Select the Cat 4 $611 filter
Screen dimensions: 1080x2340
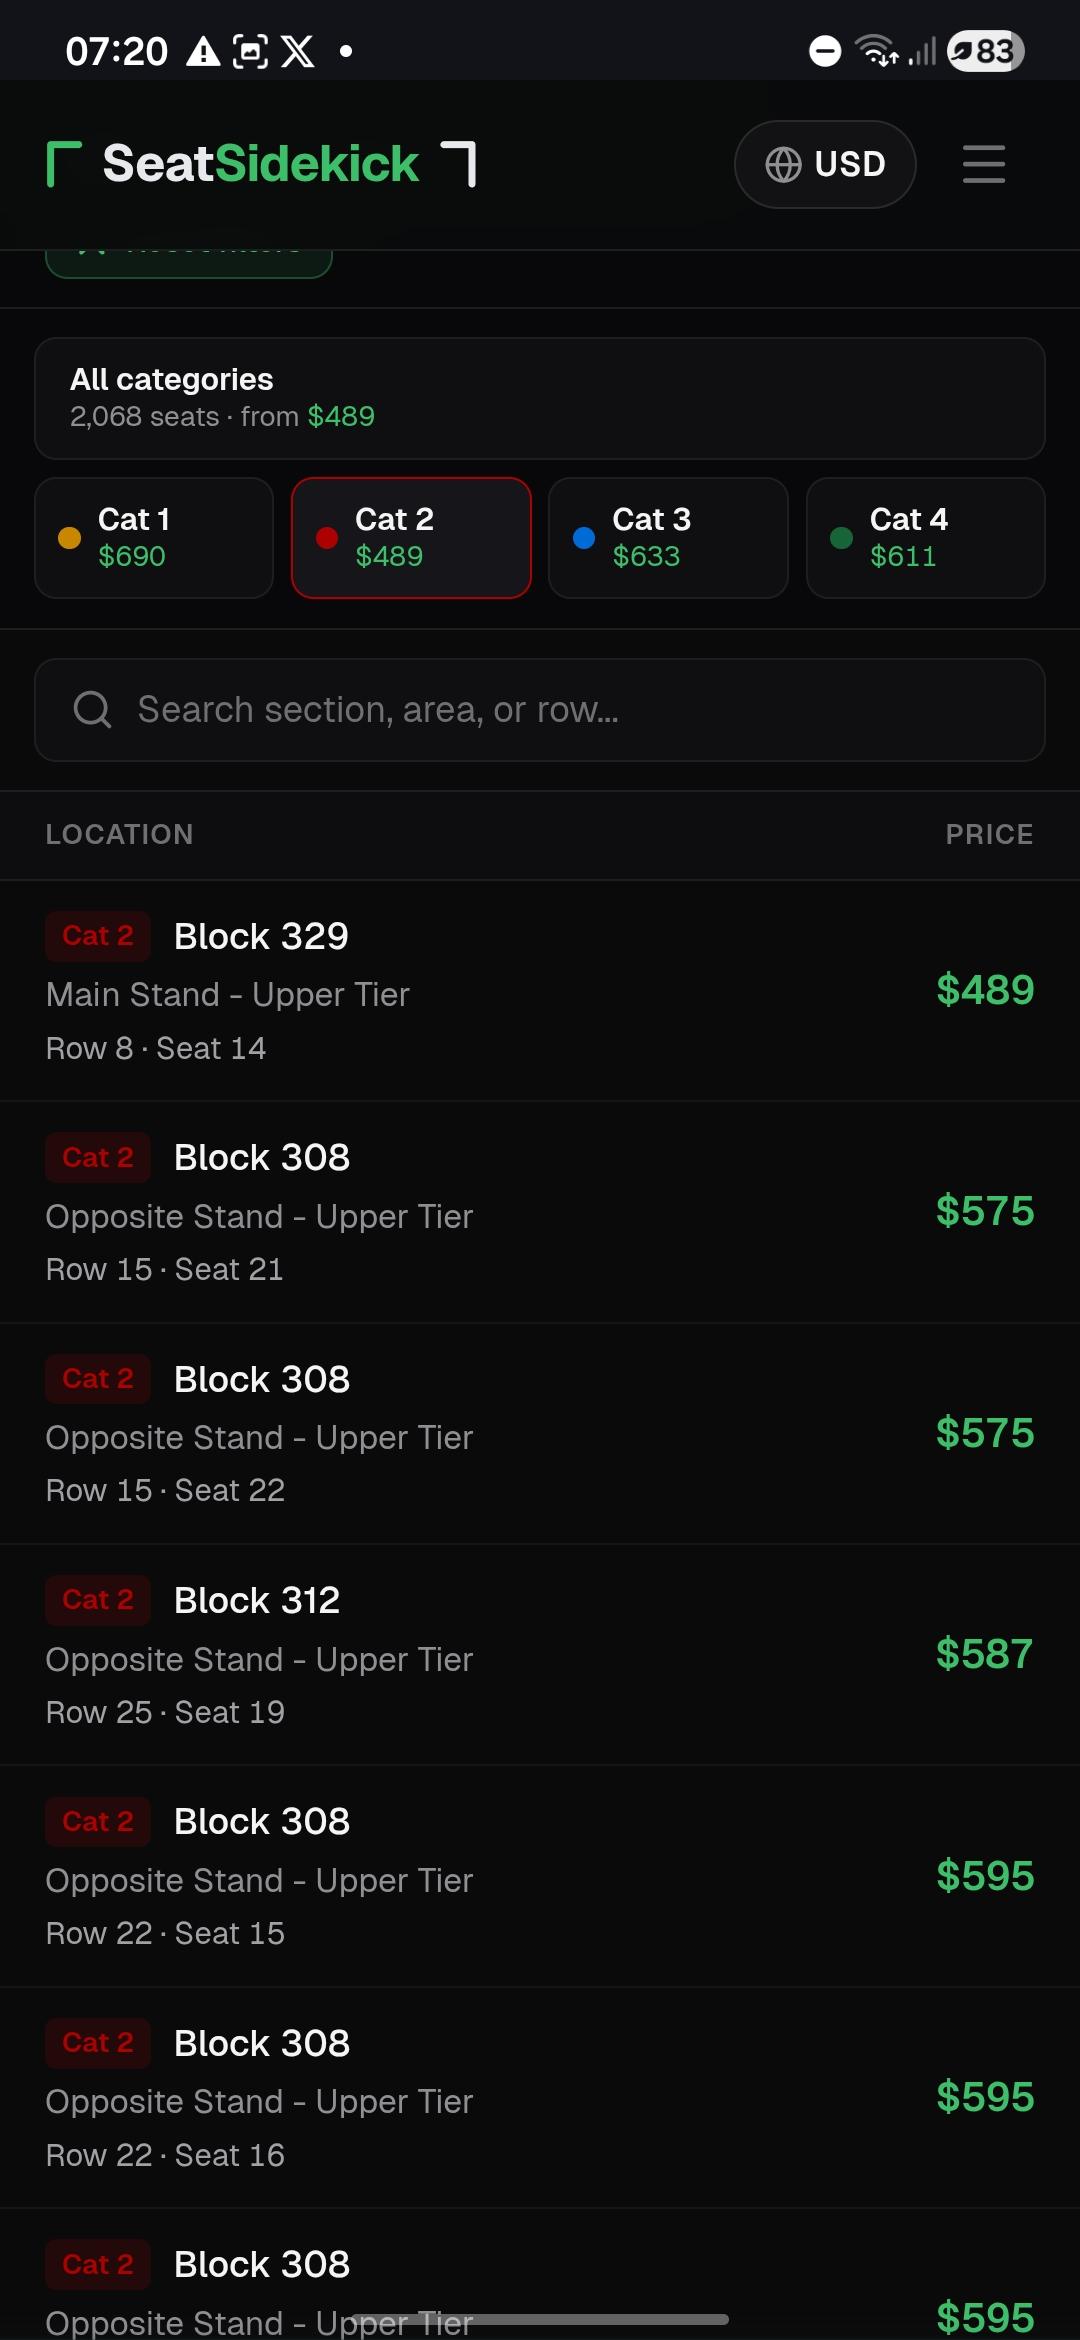pyautogui.click(x=926, y=538)
